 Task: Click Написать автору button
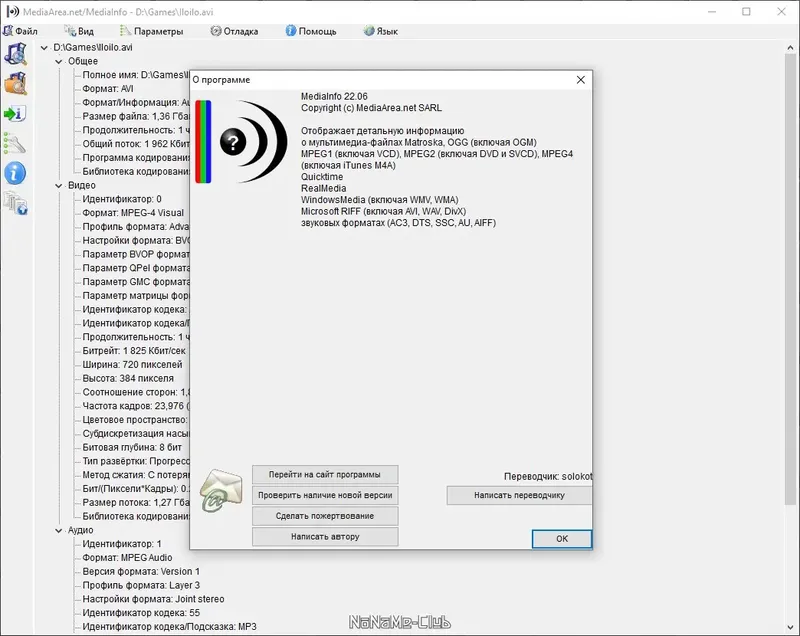point(325,537)
